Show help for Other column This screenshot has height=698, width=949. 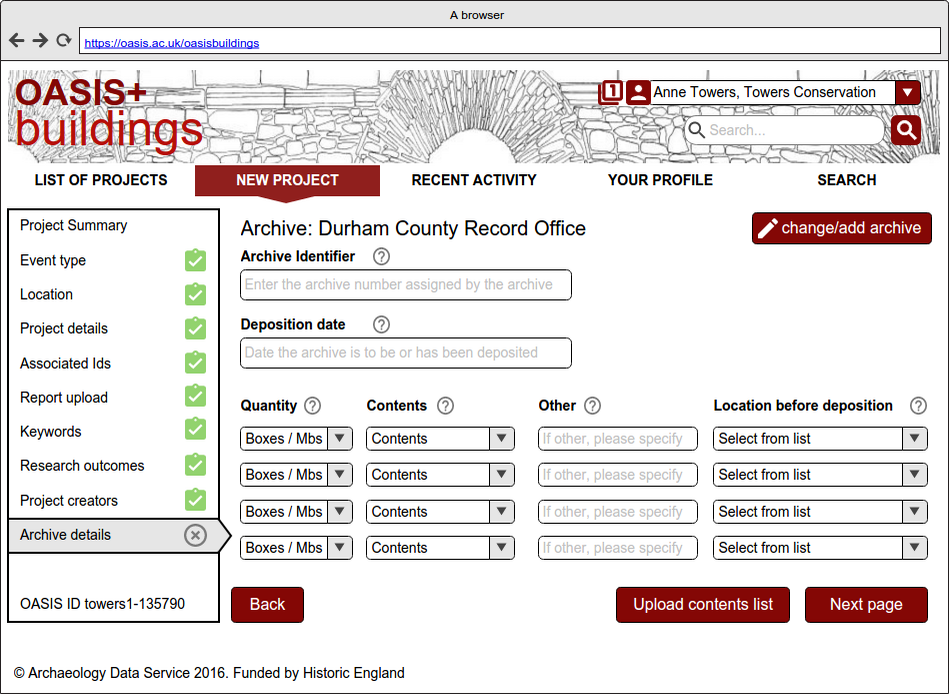(593, 406)
